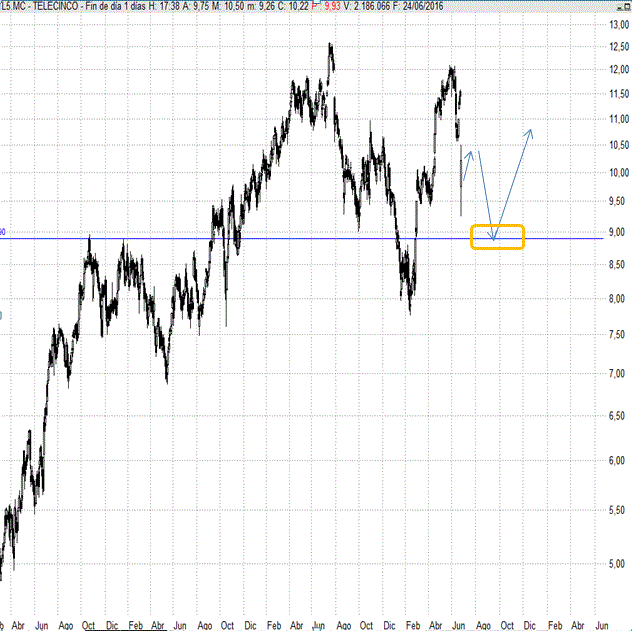Viewport: 632px width, 631px height.
Task: Select the M: 10,50 maximum value
Action: click(x=228, y=6)
